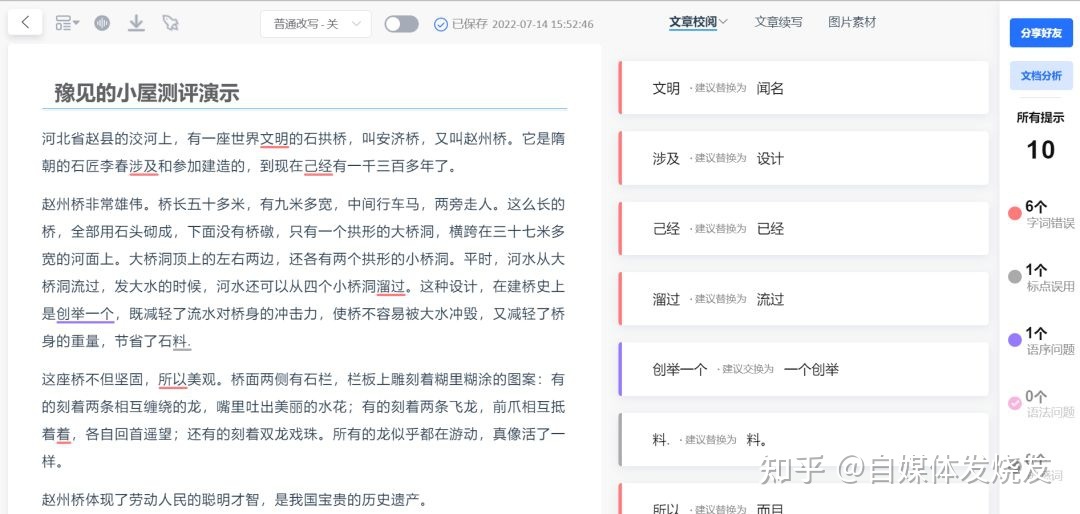Click the voice read-aloud waveform icon
This screenshot has width=1080, height=514.
[x=102, y=23]
